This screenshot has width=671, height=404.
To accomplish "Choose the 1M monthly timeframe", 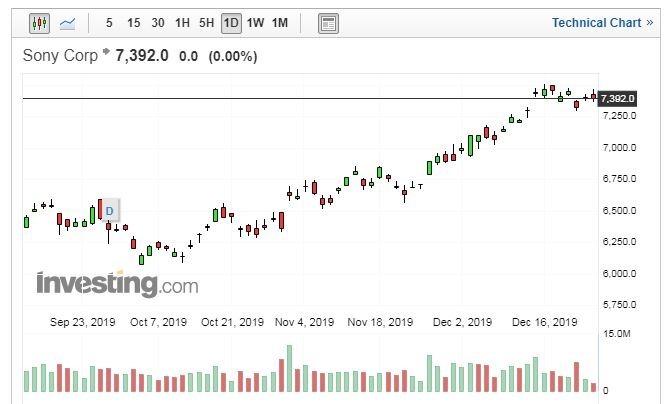I will (x=280, y=23).
